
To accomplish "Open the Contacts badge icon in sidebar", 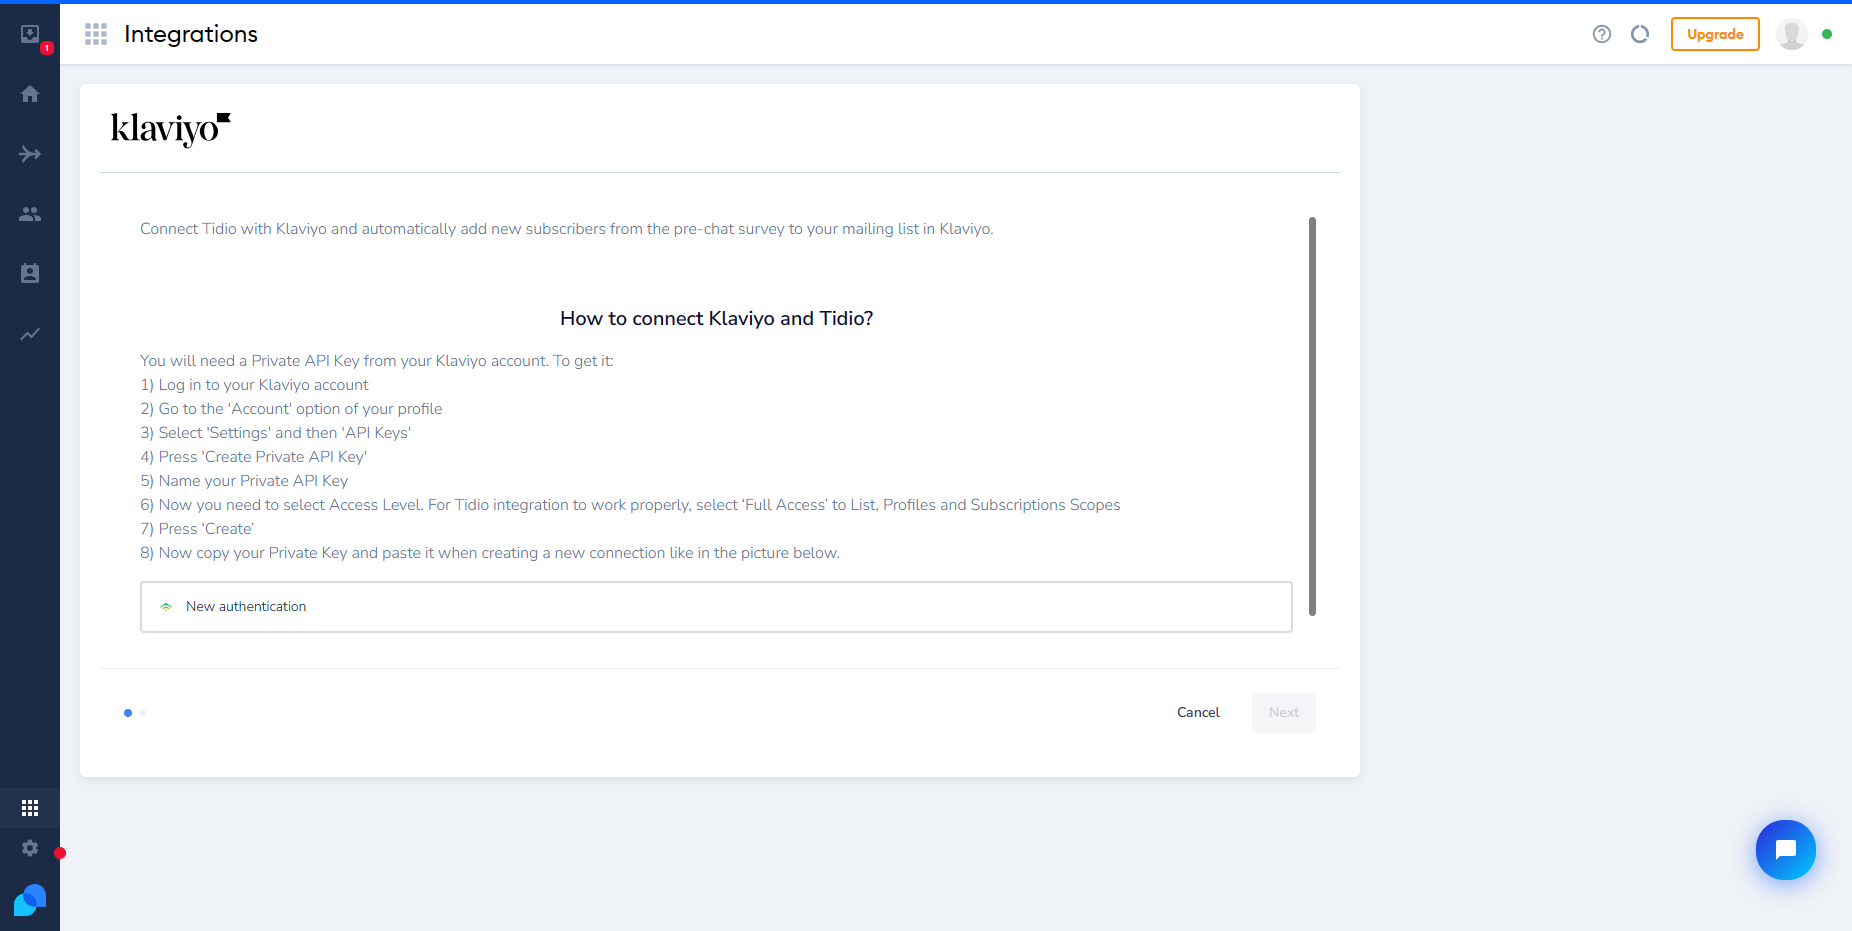I will [x=30, y=273].
